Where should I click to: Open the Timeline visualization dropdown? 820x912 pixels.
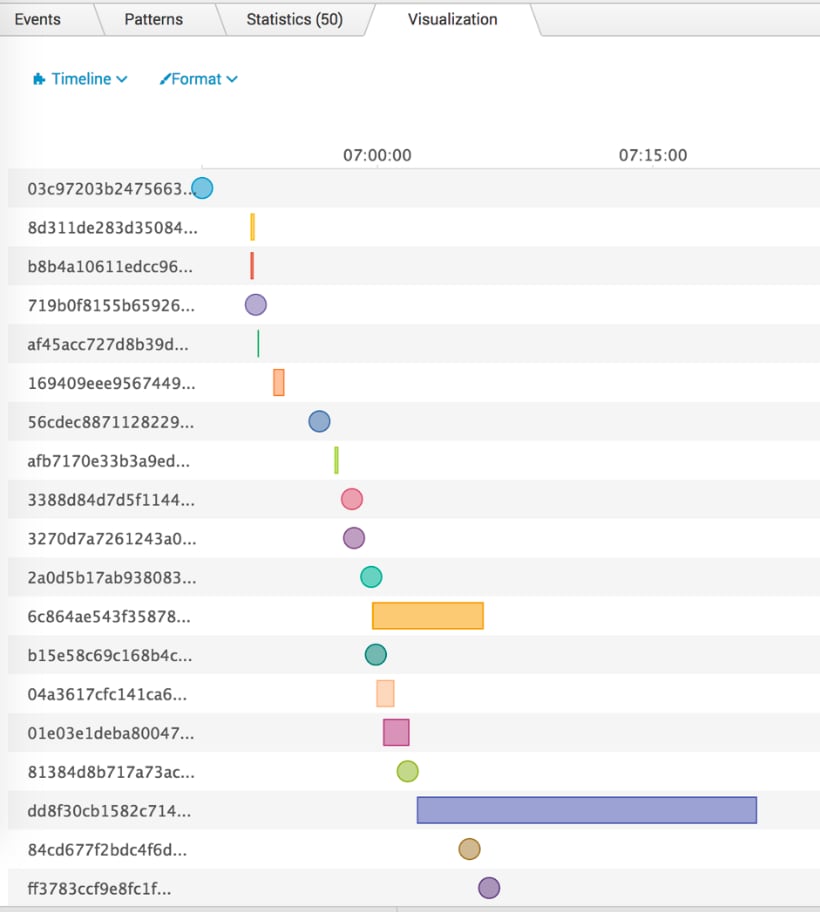click(x=81, y=79)
